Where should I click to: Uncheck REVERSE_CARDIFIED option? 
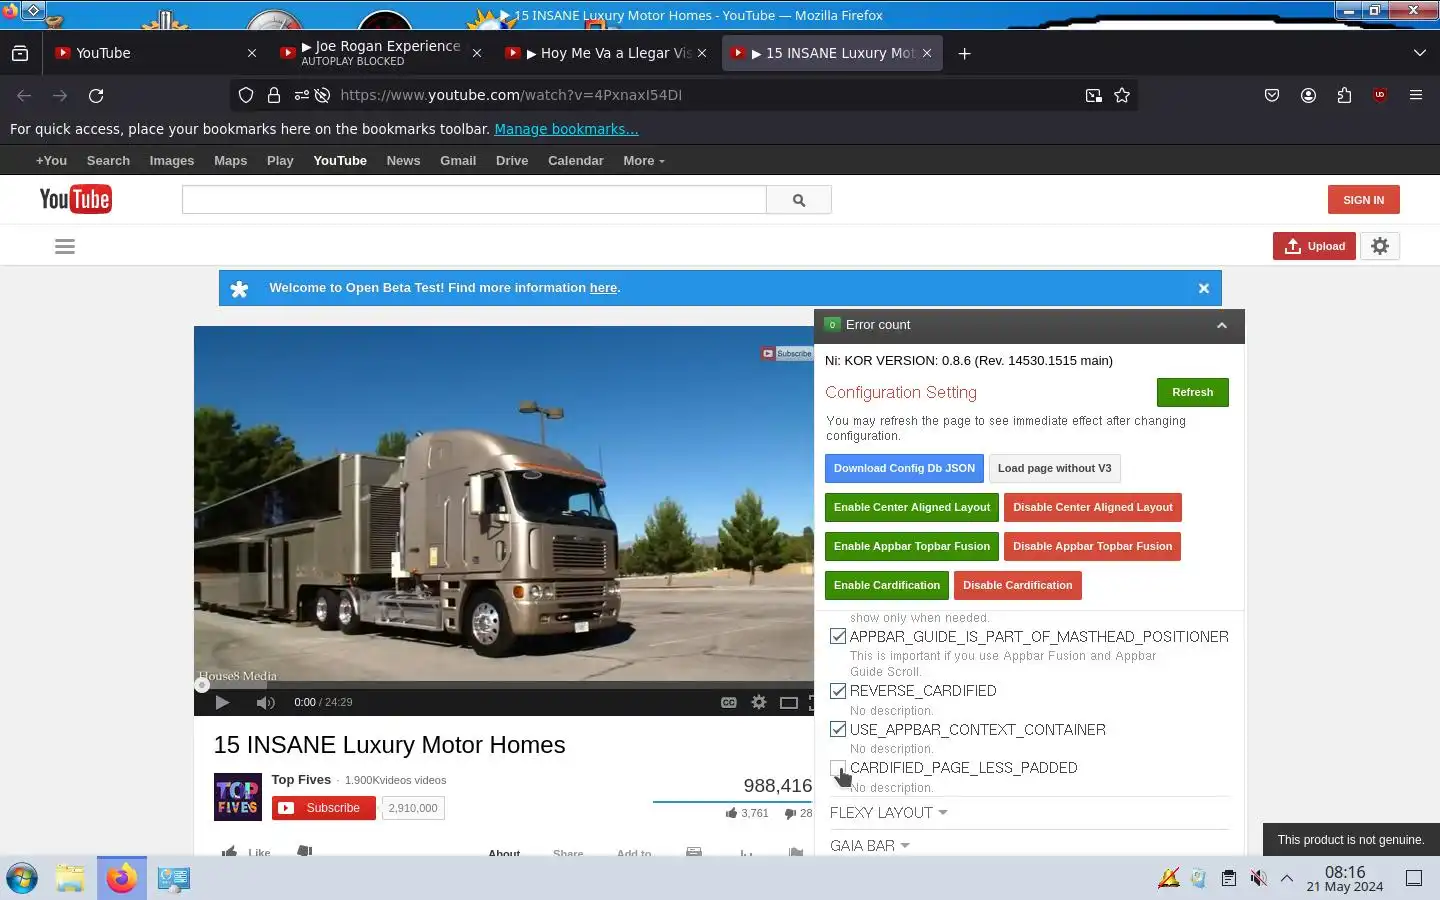(x=838, y=691)
